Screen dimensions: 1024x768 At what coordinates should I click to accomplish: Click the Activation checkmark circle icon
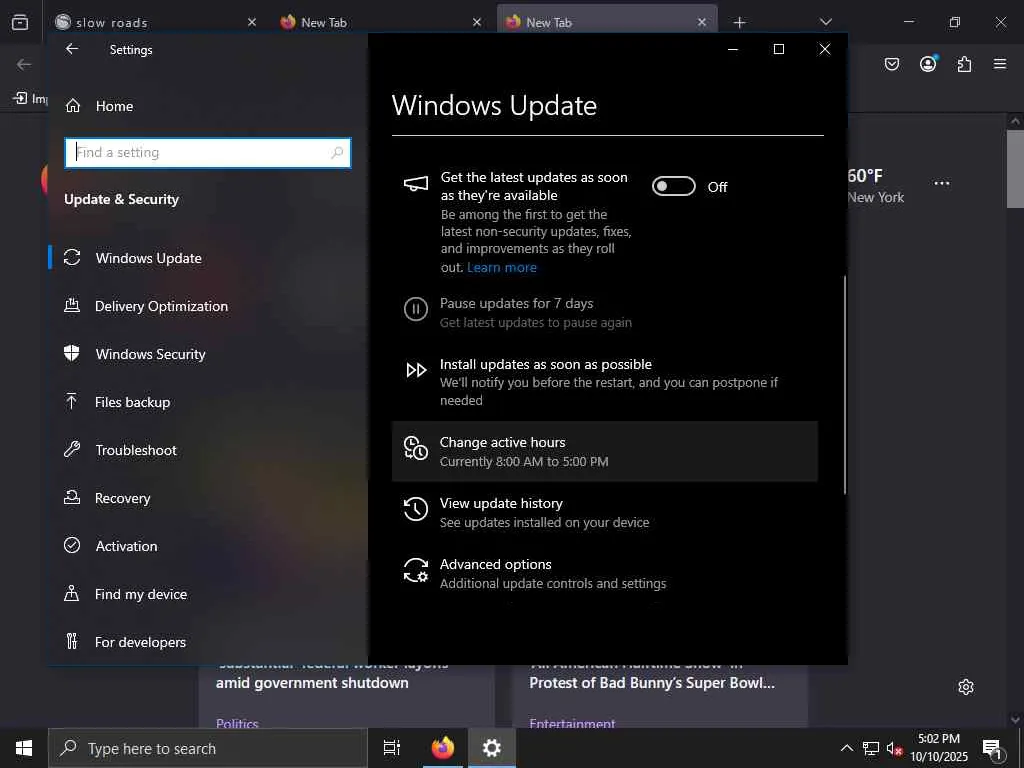click(x=72, y=545)
